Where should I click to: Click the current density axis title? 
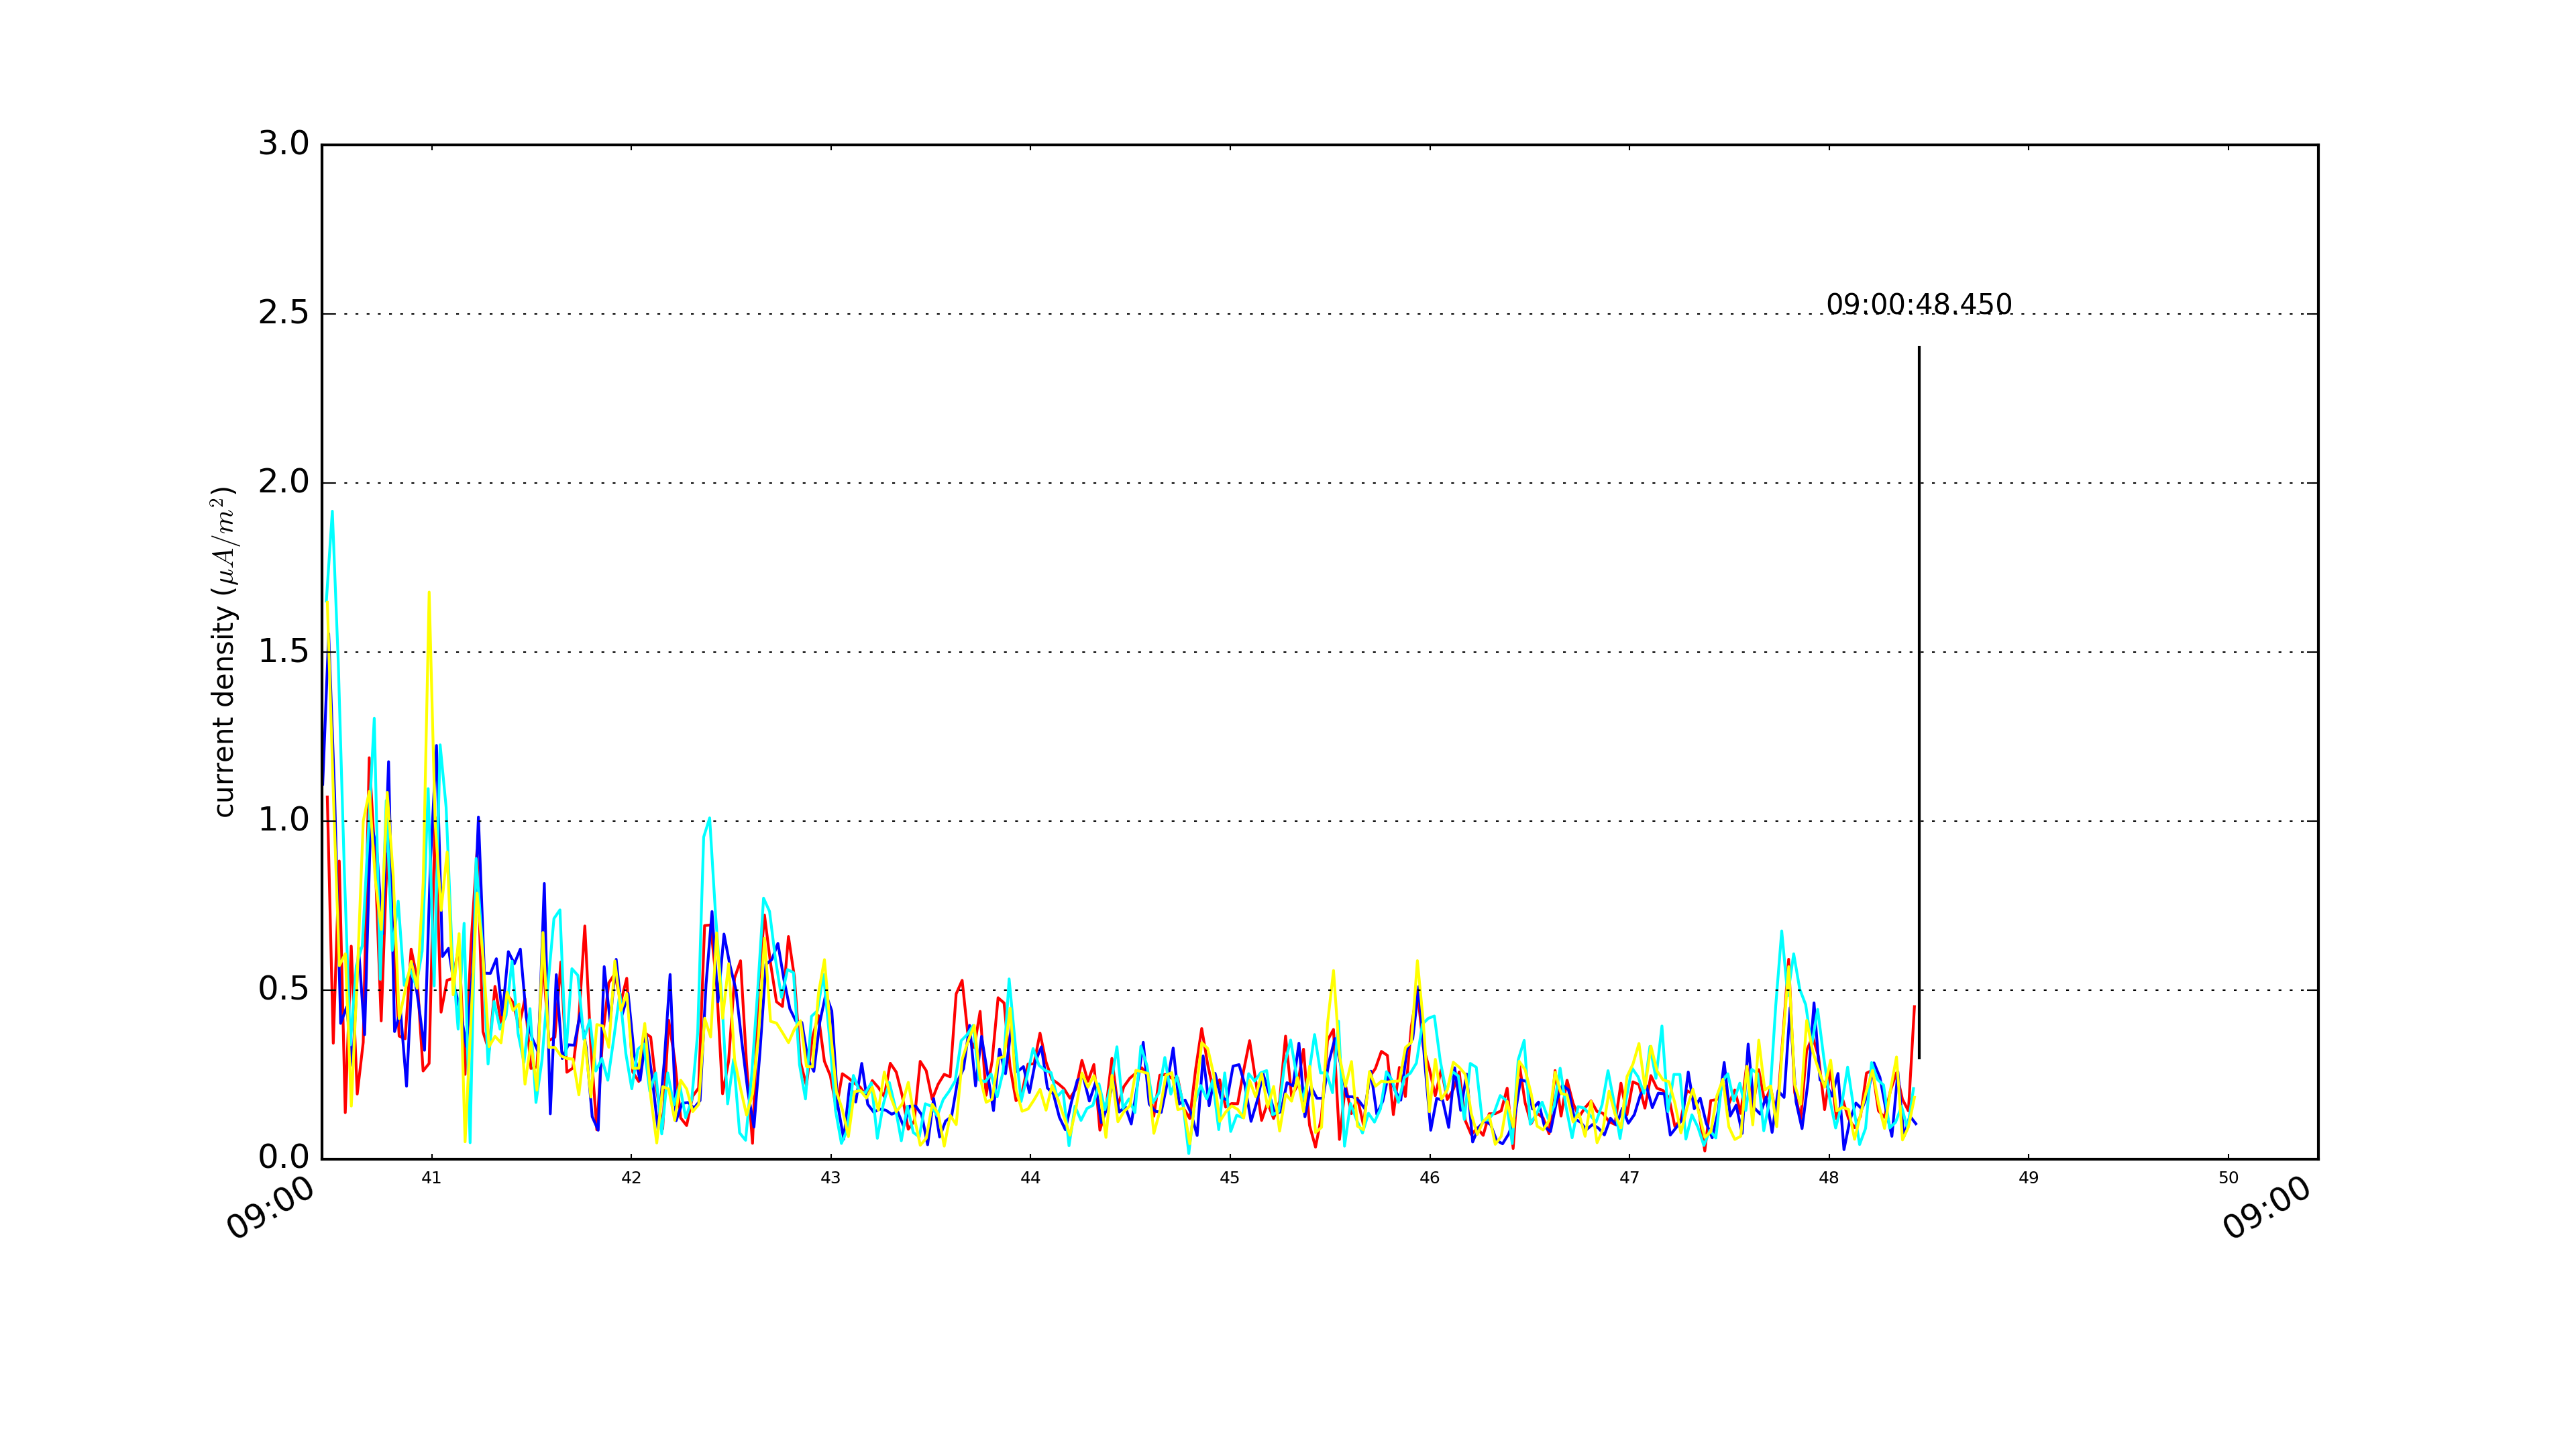pyautogui.click(x=224, y=651)
